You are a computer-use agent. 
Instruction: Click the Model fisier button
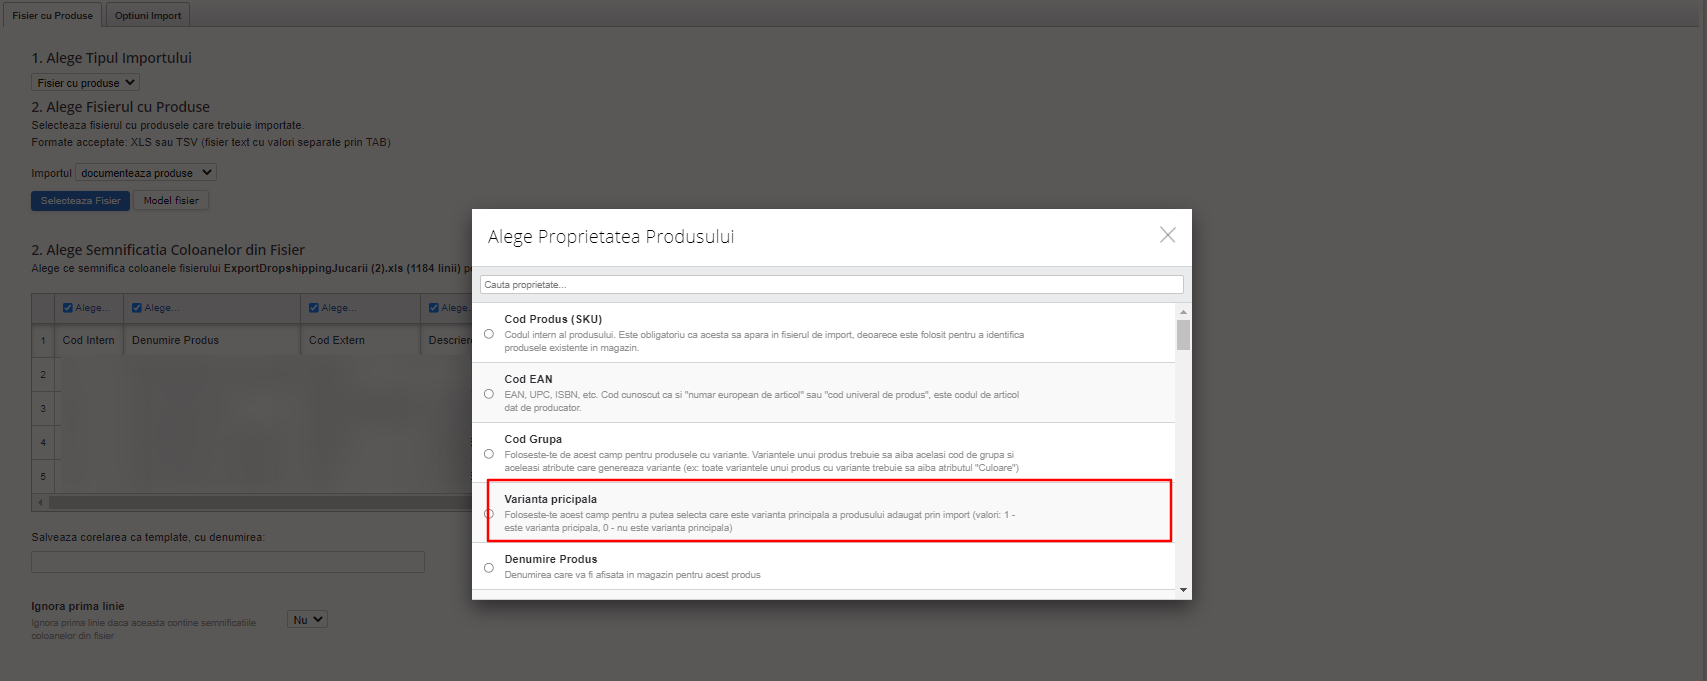171,201
